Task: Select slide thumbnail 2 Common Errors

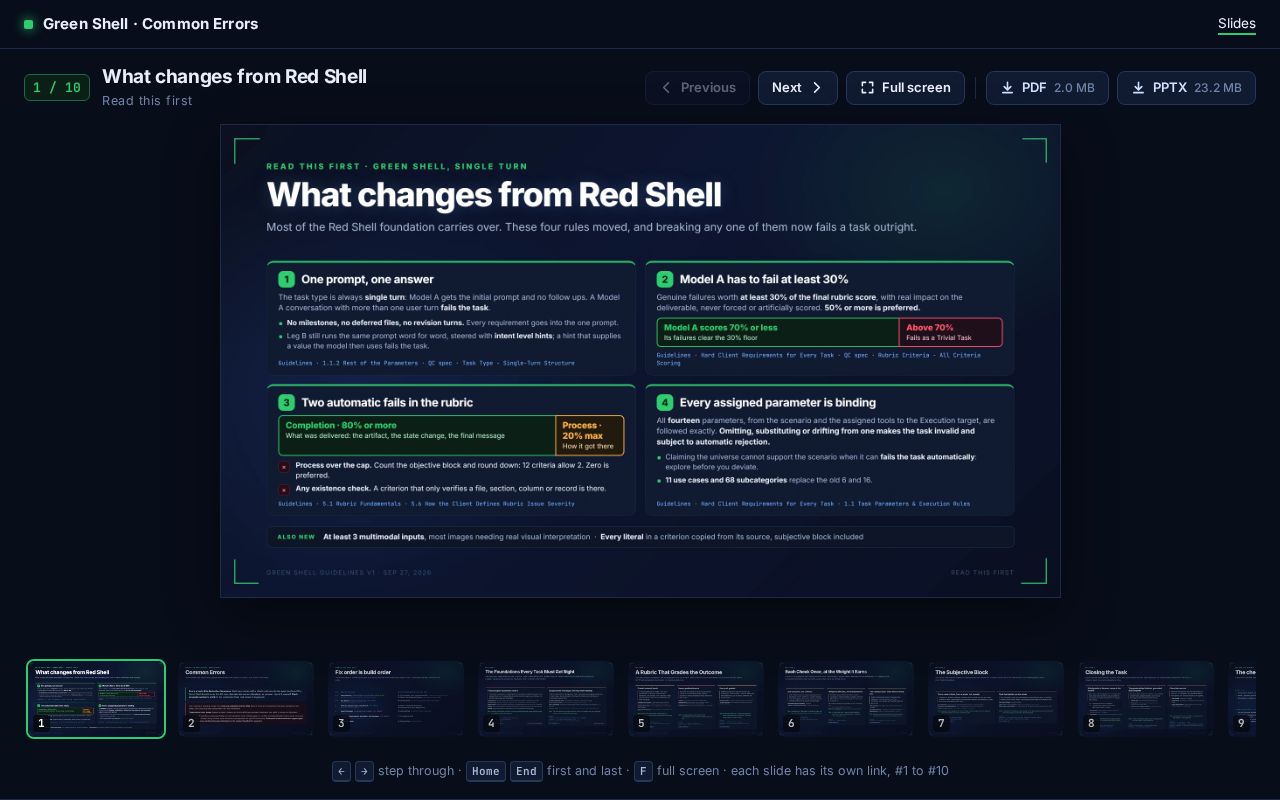Action: point(246,699)
